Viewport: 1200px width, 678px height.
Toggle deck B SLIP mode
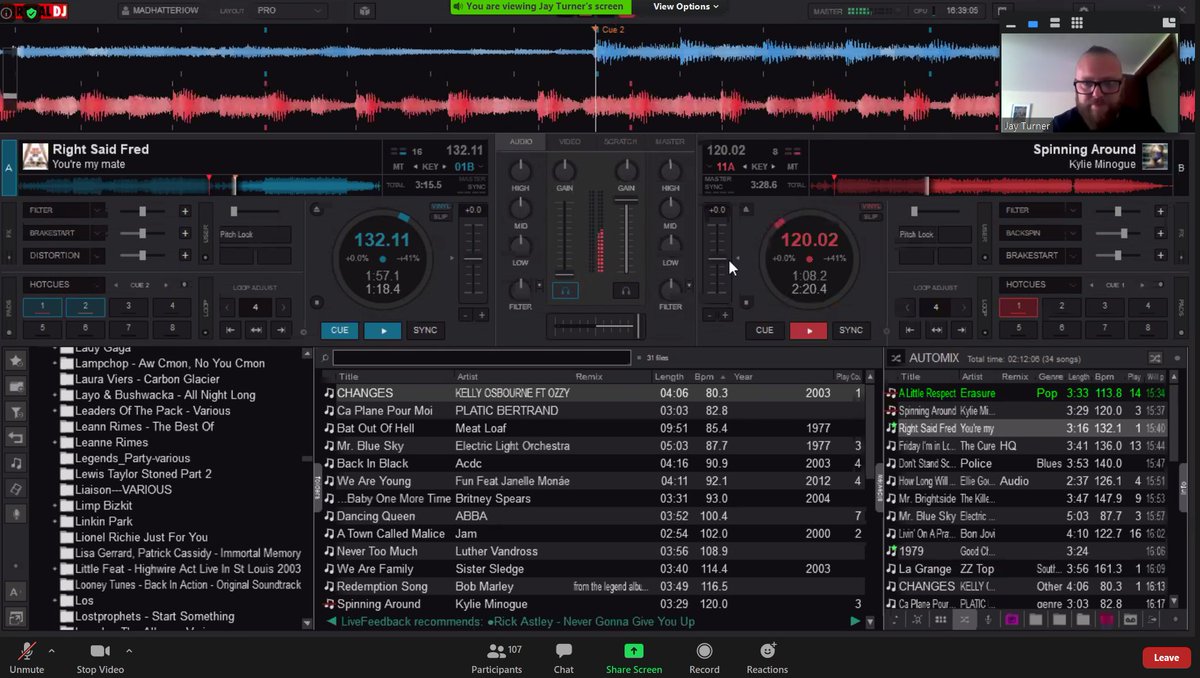click(x=871, y=216)
